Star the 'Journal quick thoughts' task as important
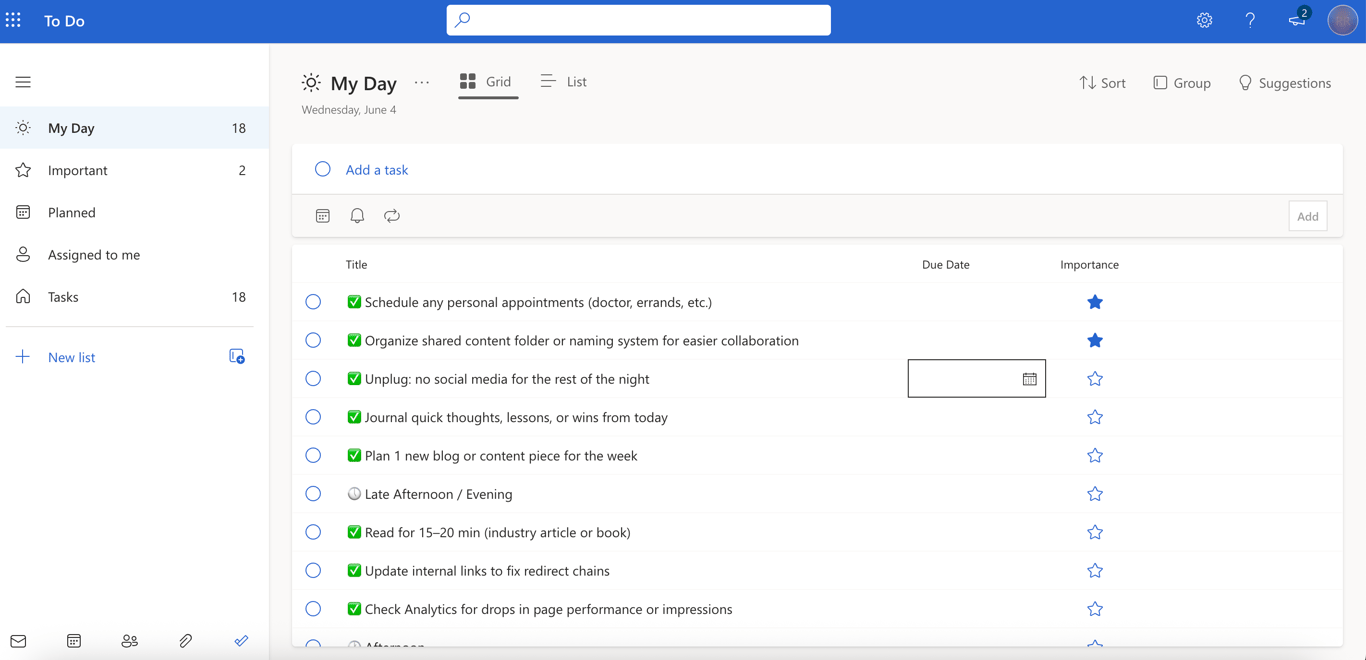 click(x=1095, y=417)
